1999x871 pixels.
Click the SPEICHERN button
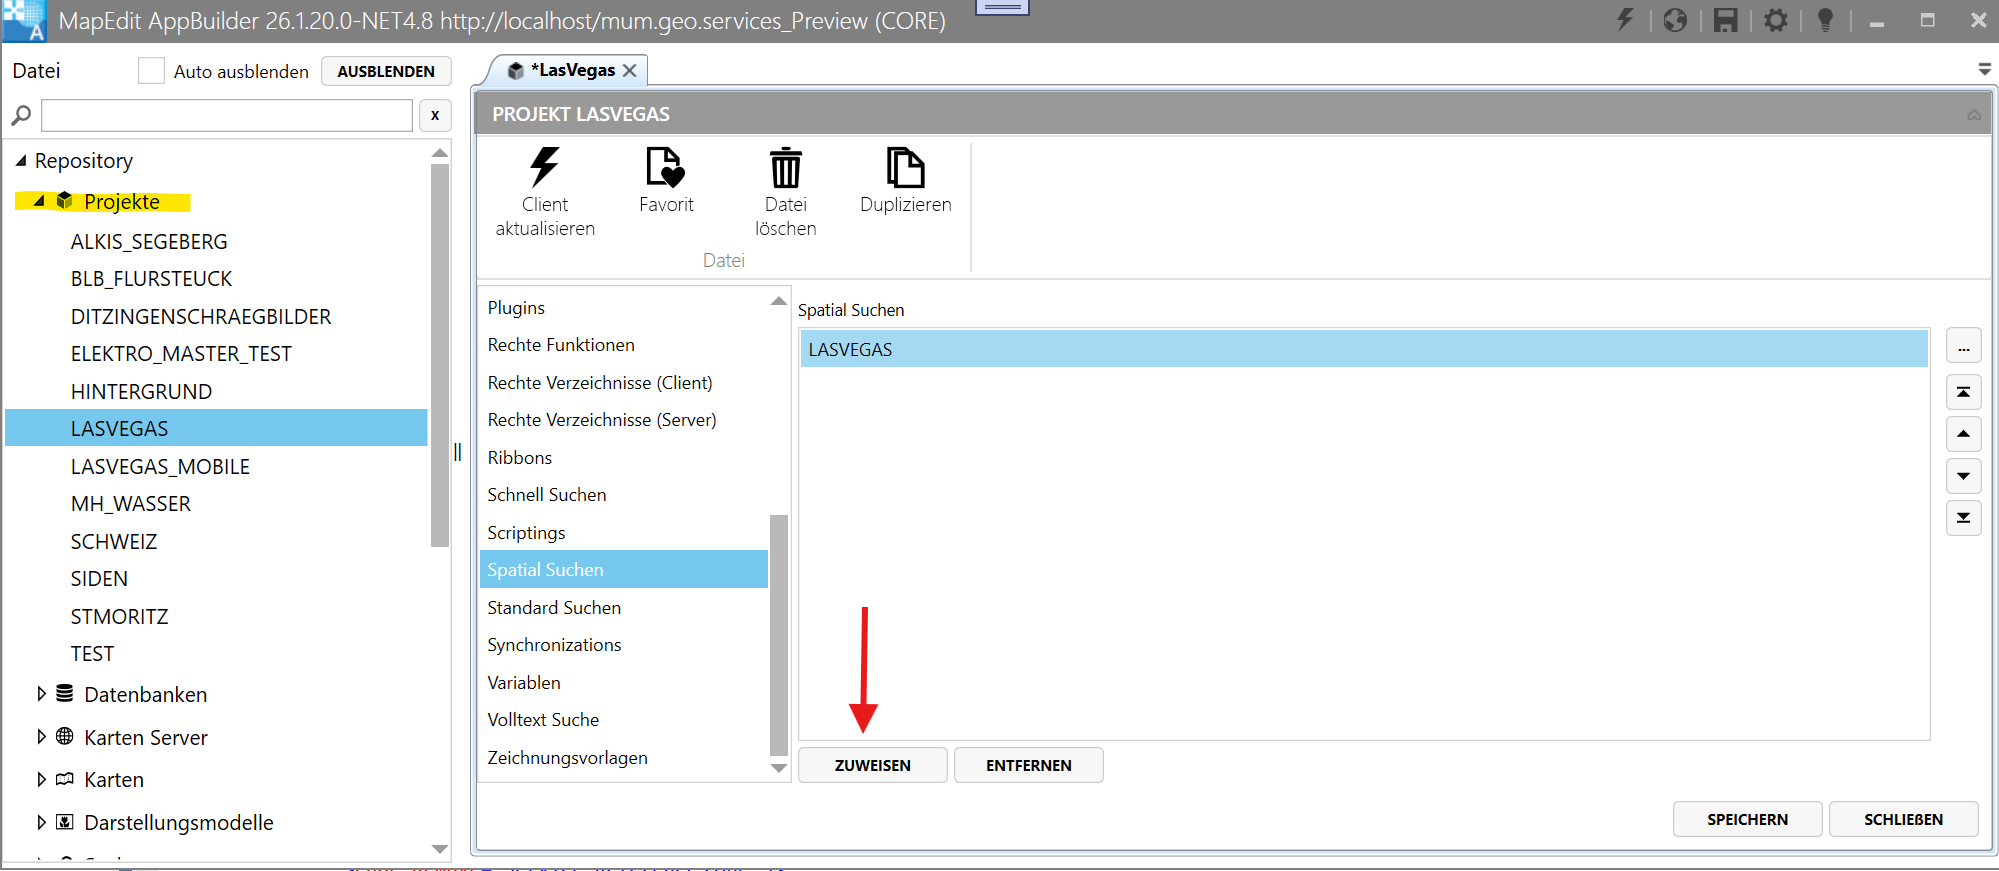[x=1746, y=819]
